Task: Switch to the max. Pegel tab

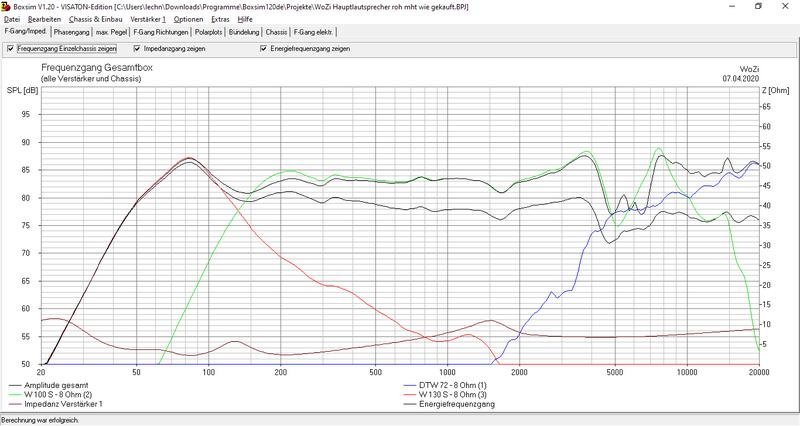Action: [x=111, y=32]
